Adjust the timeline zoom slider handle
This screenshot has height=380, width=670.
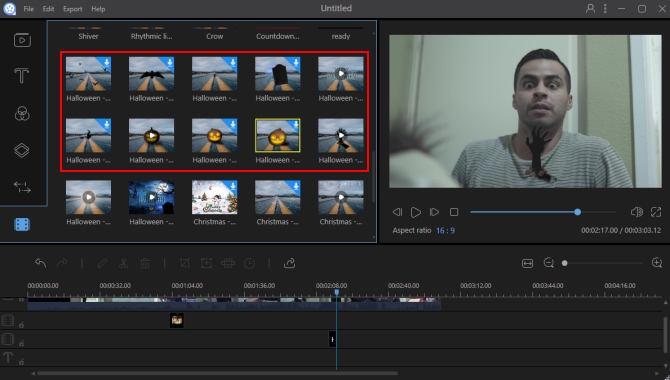click(564, 263)
